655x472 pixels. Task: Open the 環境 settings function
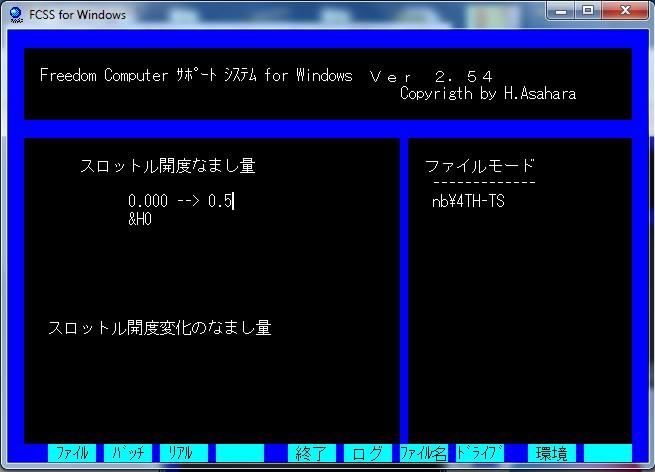point(552,453)
